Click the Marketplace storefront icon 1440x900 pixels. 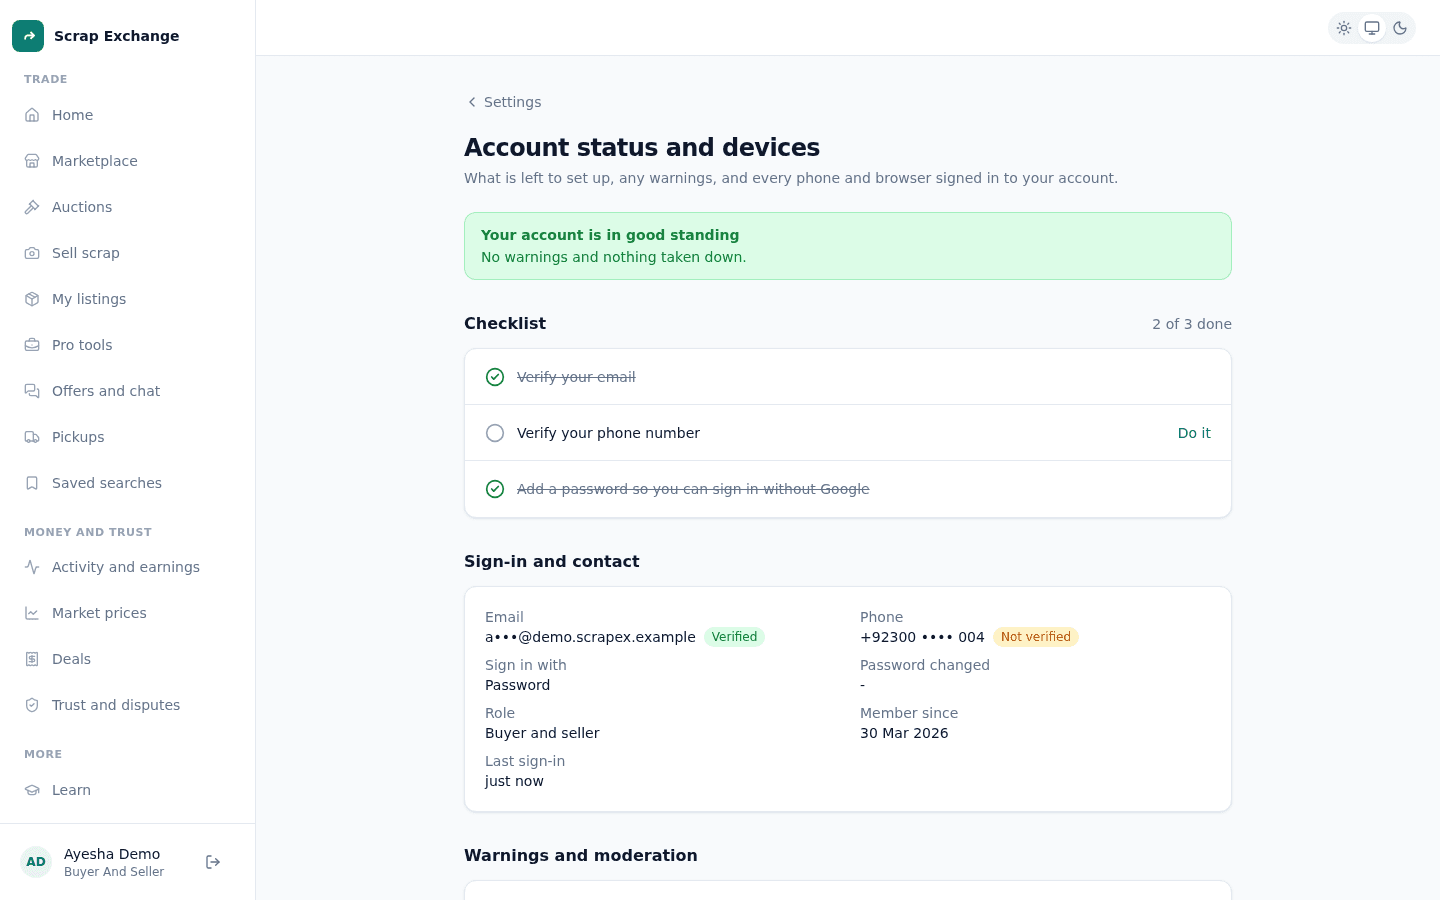click(32, 161)
